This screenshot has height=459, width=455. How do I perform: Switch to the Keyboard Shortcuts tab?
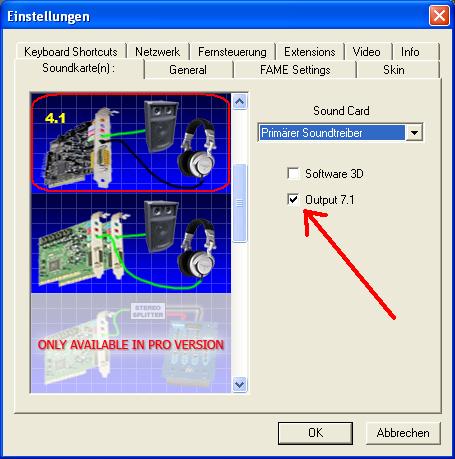click(x=71, y=52)
